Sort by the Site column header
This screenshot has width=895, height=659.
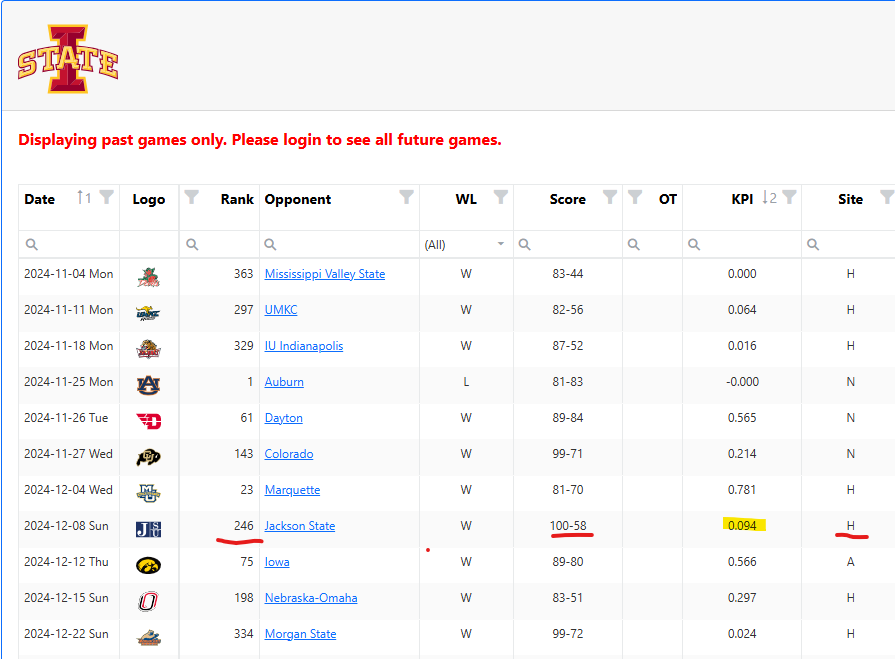(x=850, y=199)
